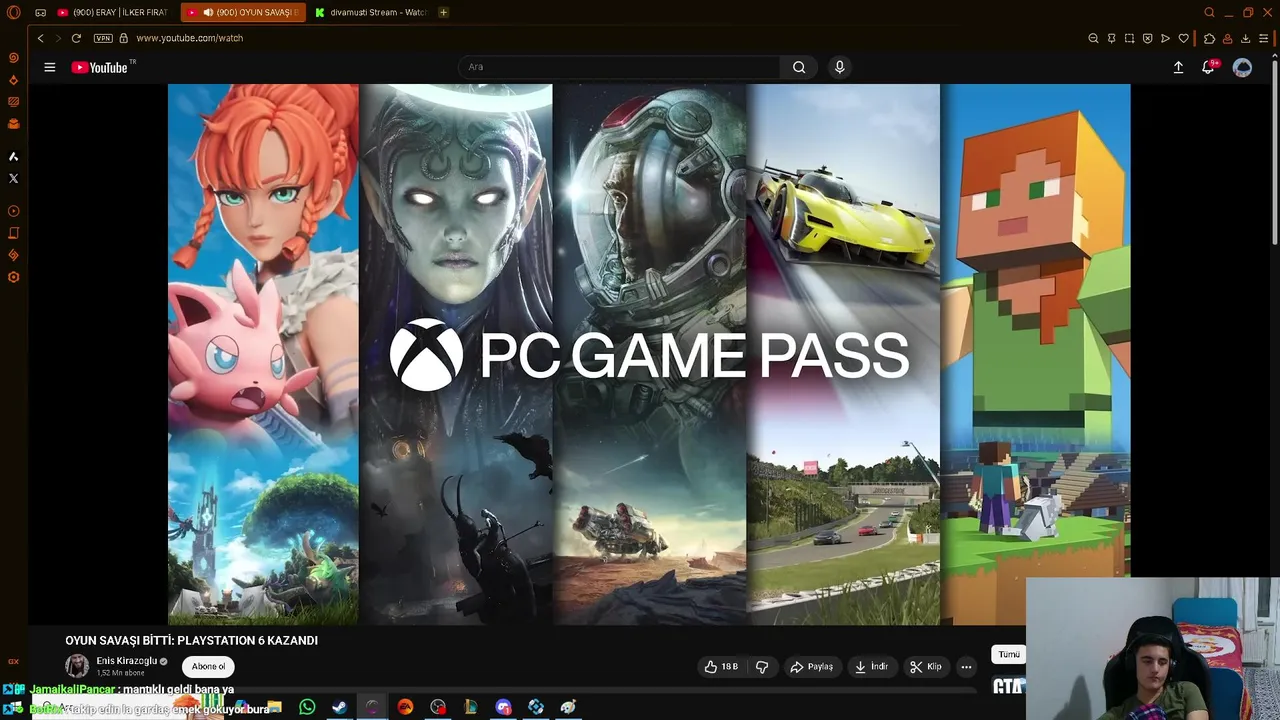The width and height of the screenshot is (1280, 720).
Task: View site security lock info
Action: (x=124, y=38)
